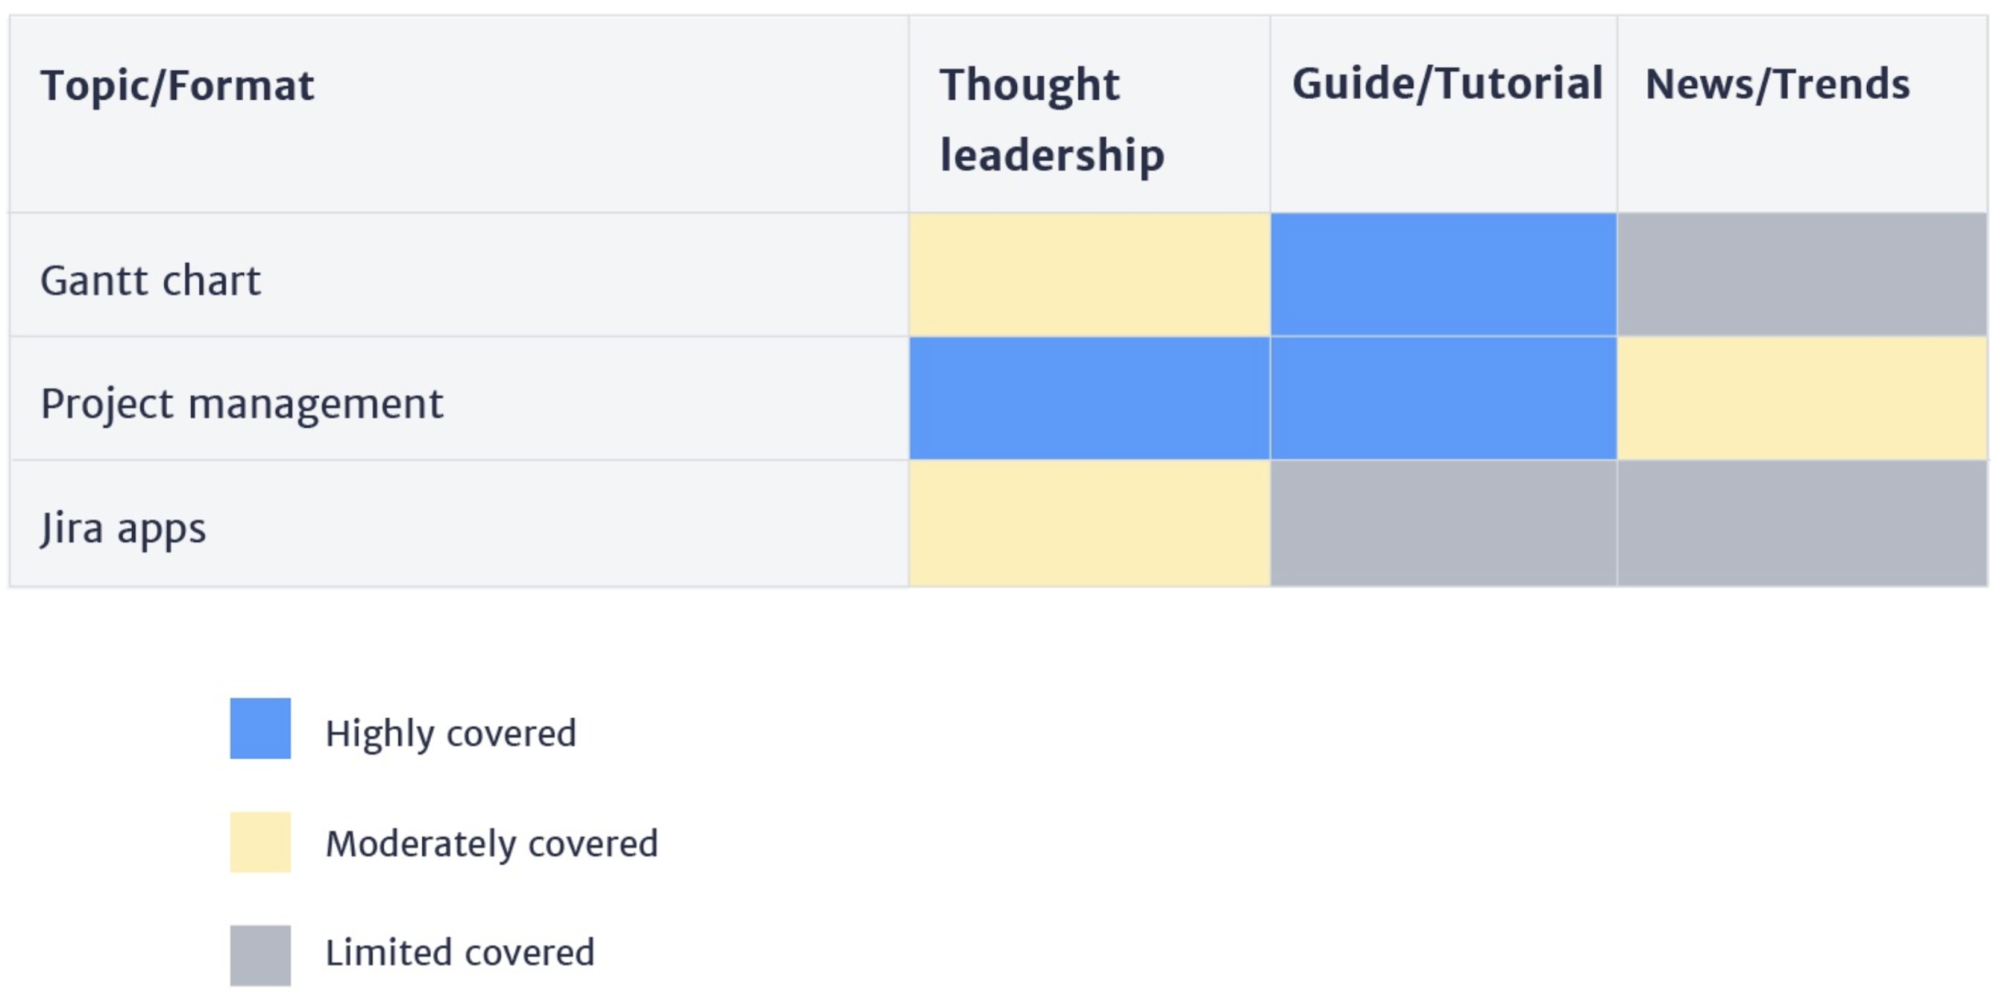Click the gray Limited covered legend swatch
1999x997 pixels.
click(260, 955)
